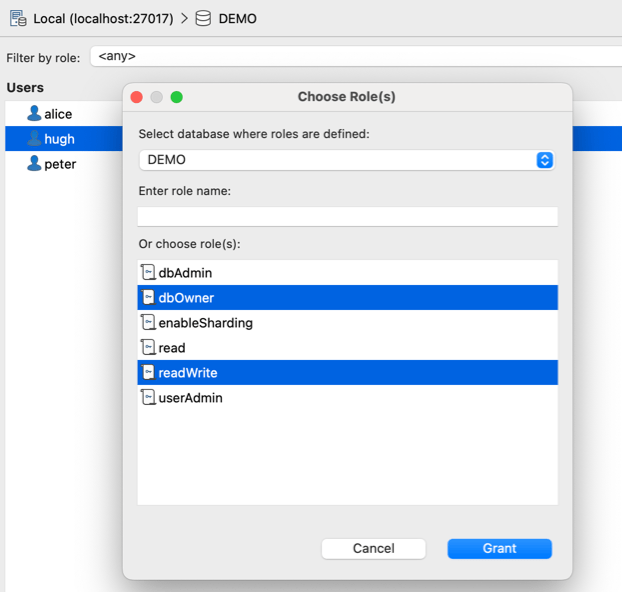Click the user icon next to alice

click(34, 114)
